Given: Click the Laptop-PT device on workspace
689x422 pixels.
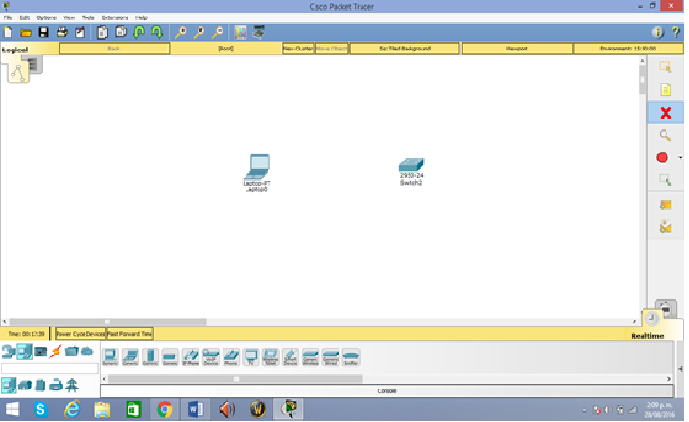Looking at the screenshot, I should click(x=258, y=167).
